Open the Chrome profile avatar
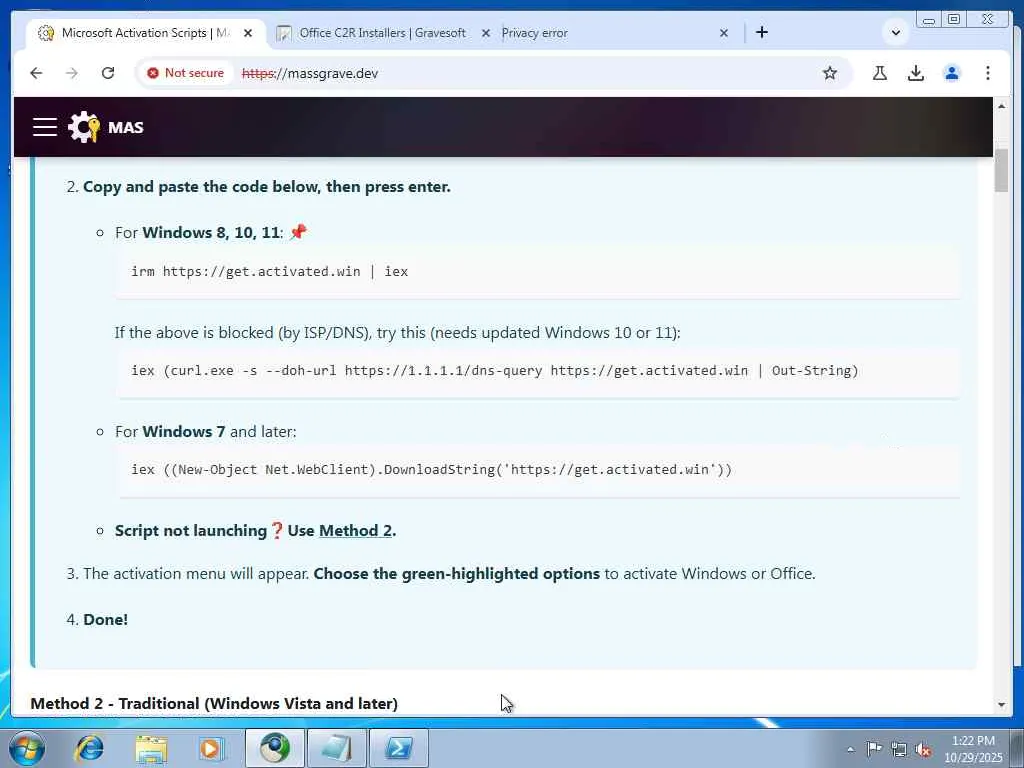1024x768 pixels. tap(952, 73)
